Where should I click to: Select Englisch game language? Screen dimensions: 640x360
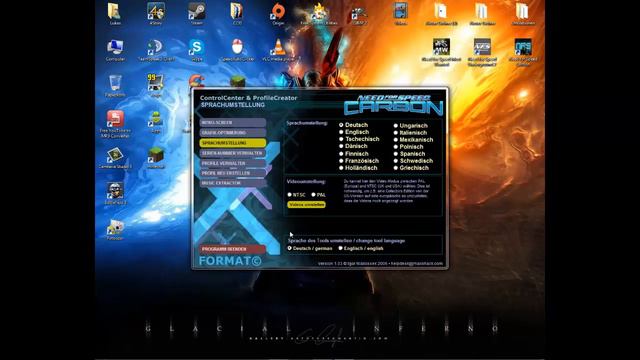pos(354,132)
